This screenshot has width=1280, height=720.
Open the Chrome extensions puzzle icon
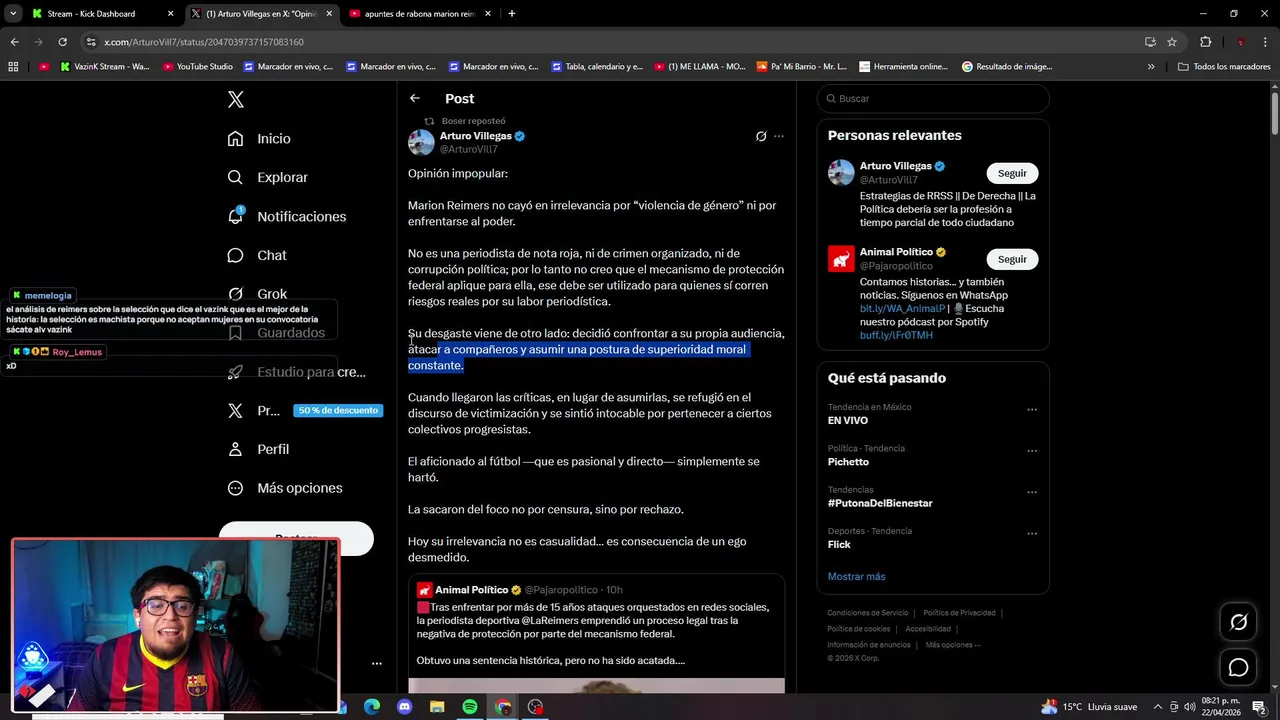tap(1205, 42)
